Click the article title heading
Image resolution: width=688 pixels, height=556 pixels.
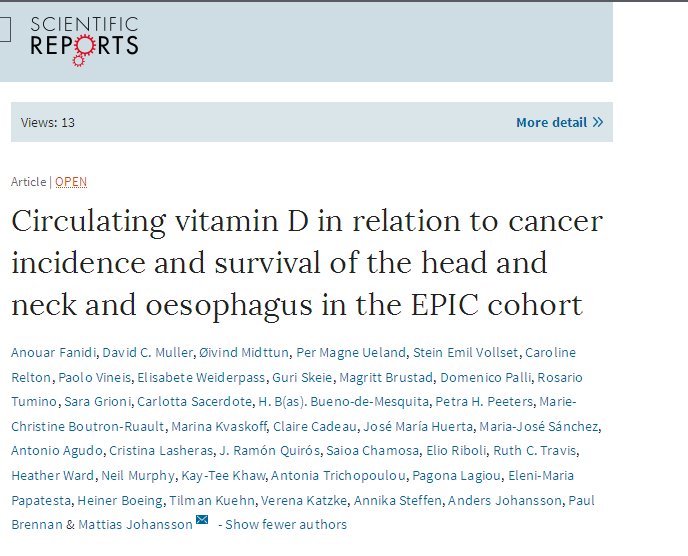pyautogui.click(x=307, y=263)
